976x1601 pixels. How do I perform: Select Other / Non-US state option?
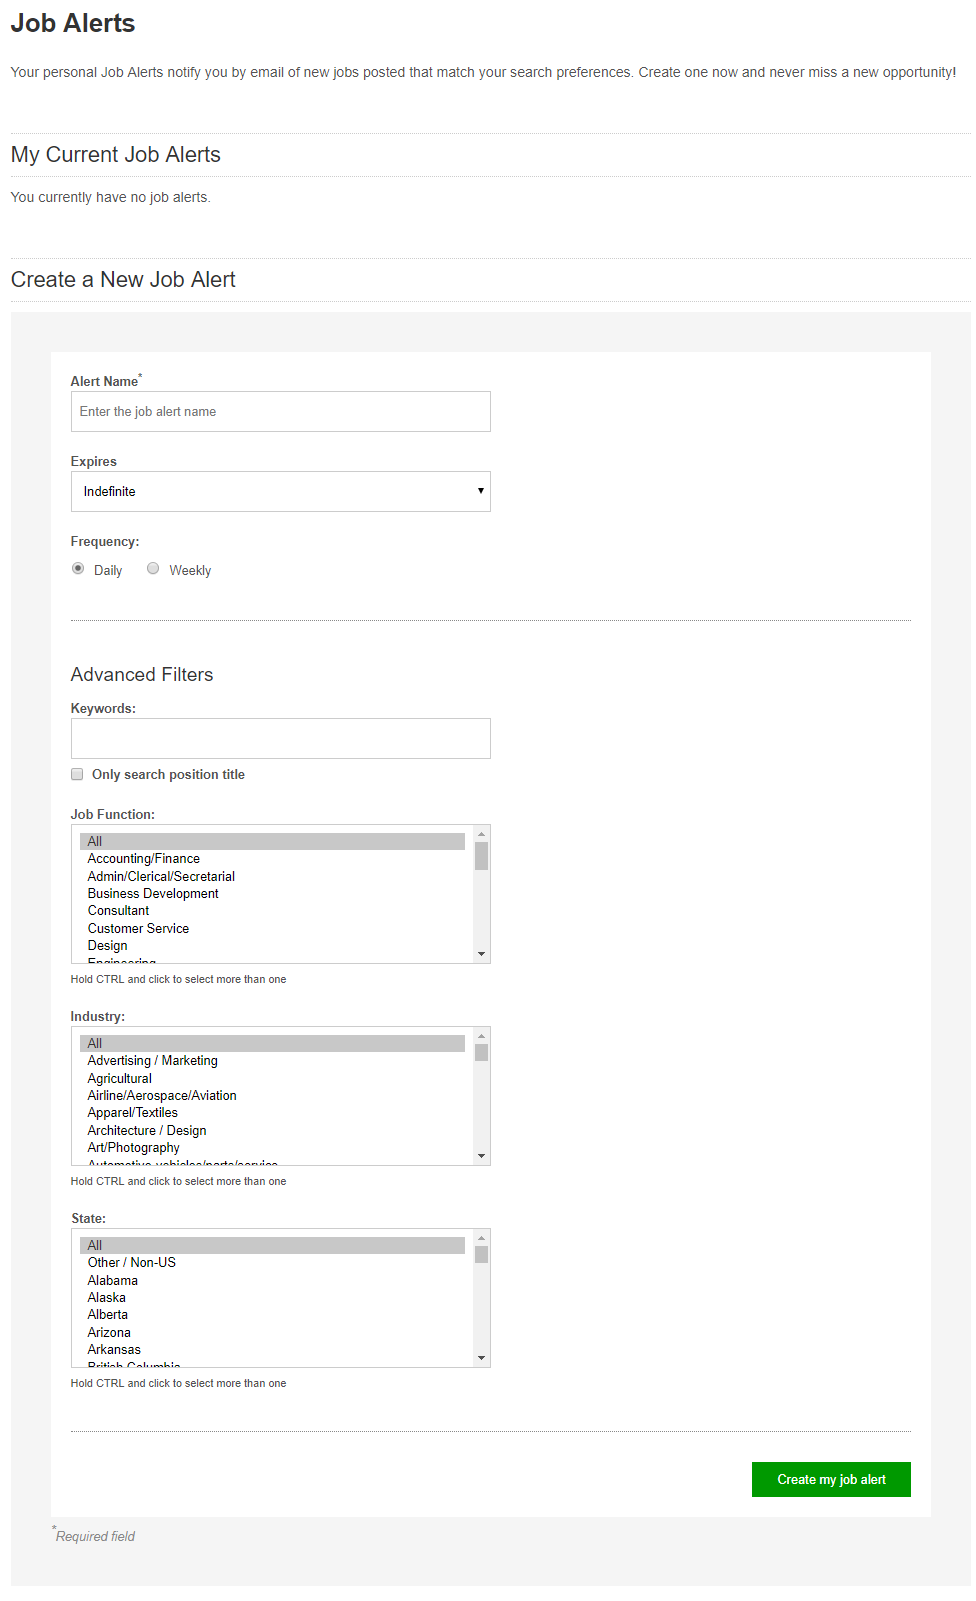pyautogui.click(x=131, y=1262)
